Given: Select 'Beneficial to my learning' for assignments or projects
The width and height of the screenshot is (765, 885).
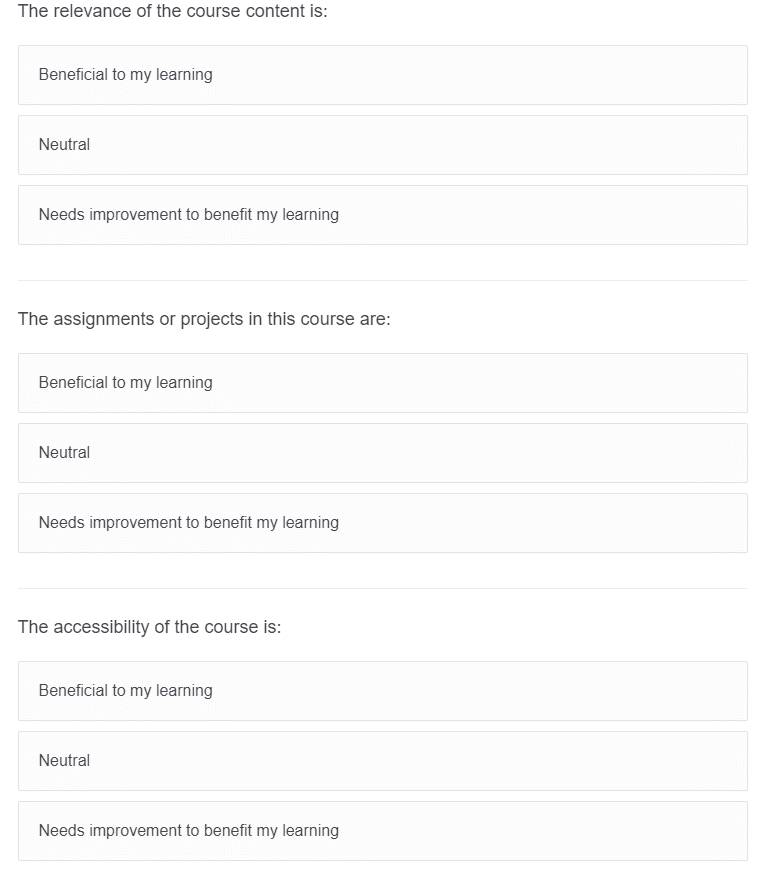Looking at the screenshot, I should [x=383, y=383].
